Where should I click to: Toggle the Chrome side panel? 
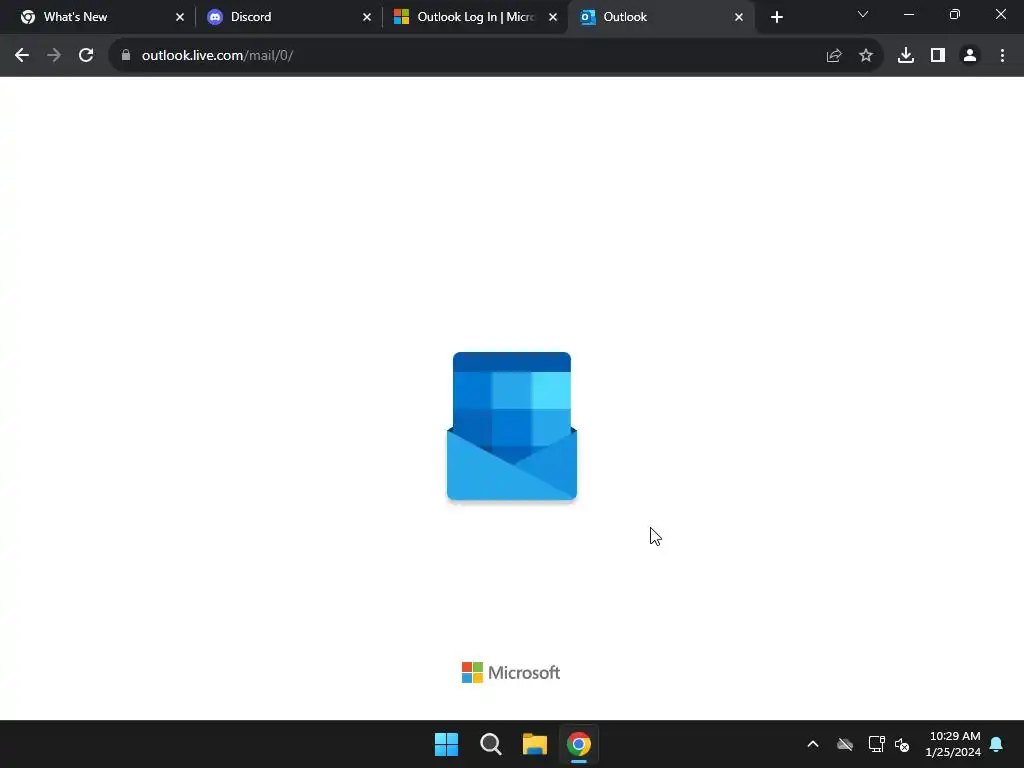coord(938,56)
